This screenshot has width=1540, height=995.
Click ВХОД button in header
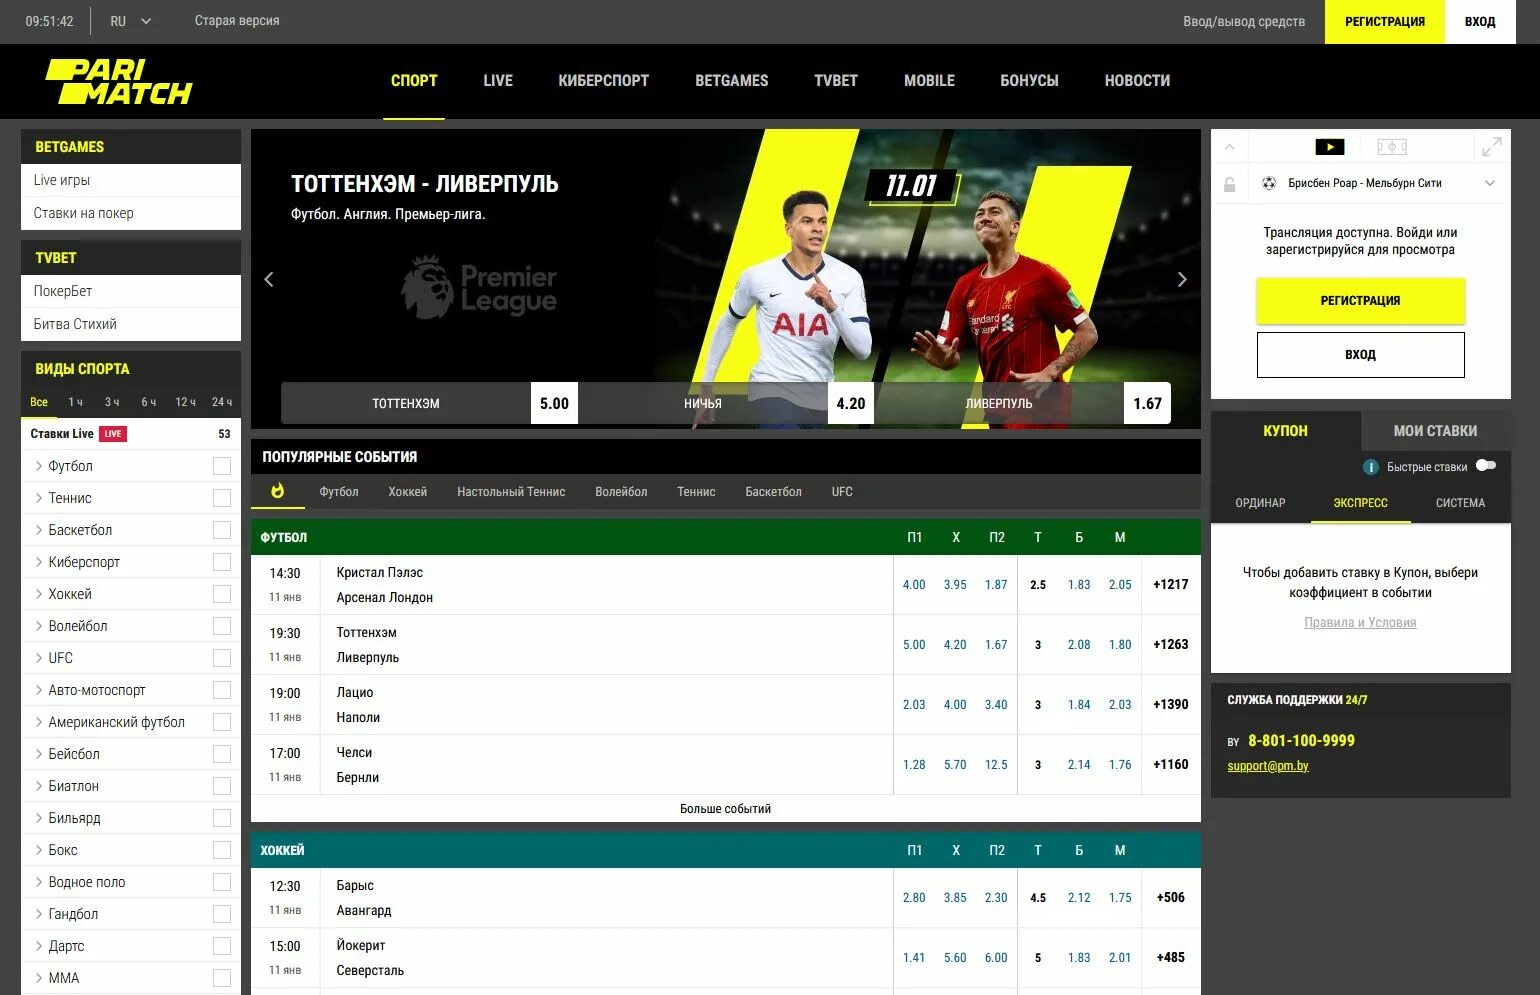[1480, 22]
